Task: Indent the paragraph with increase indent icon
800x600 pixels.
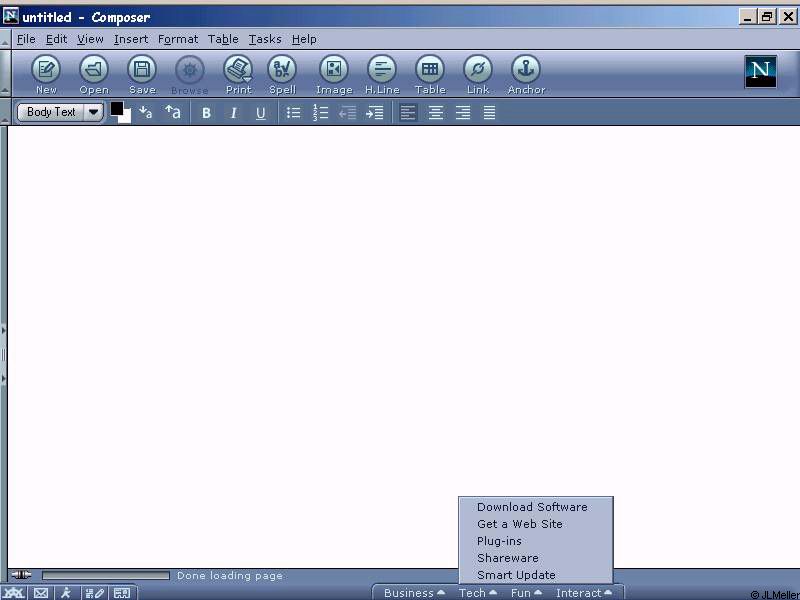Action: click(374, 112)
